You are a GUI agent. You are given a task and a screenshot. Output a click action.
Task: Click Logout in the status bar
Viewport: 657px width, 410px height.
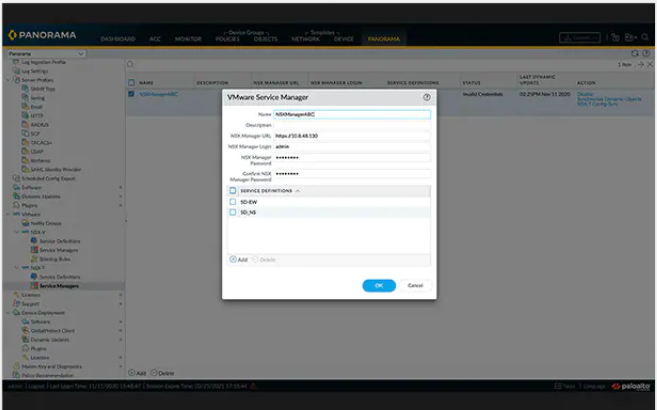pyautogui.click(x=35, y=385)
